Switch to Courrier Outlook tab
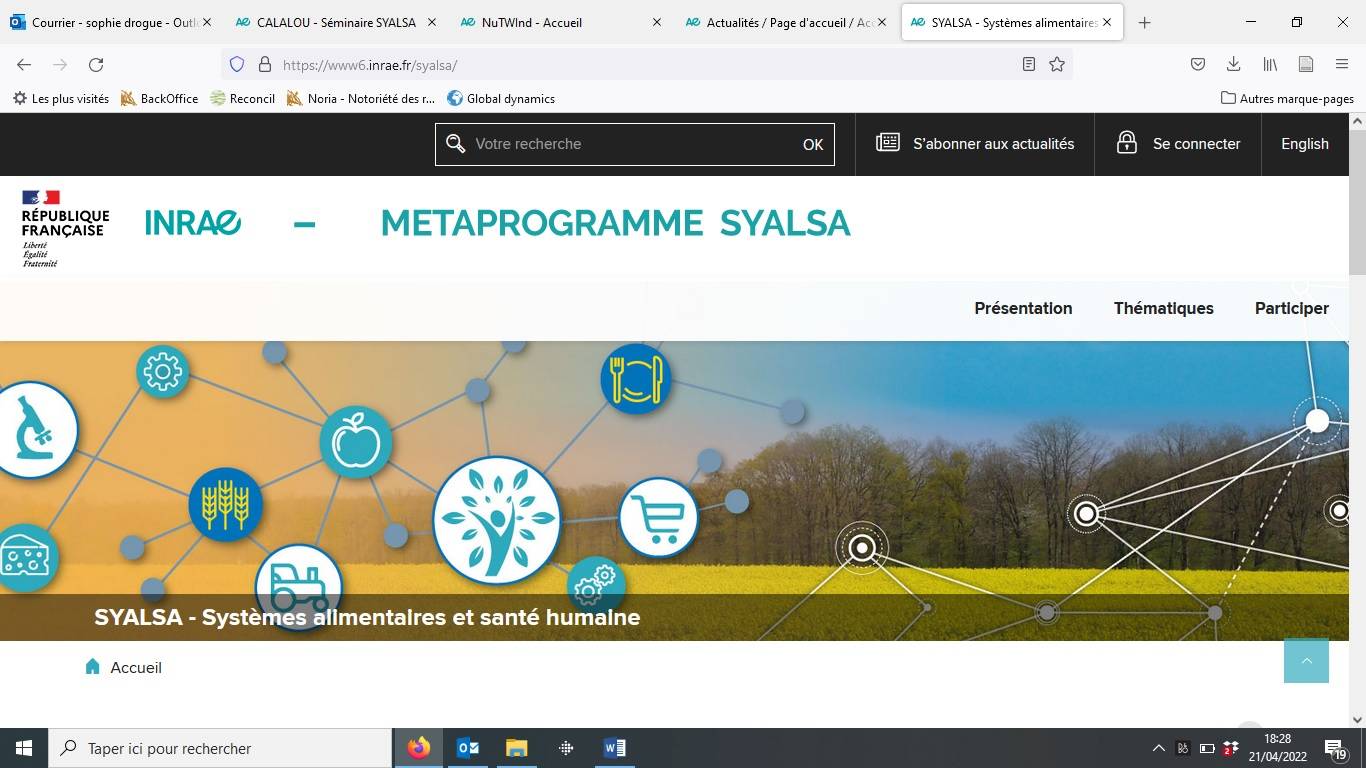The width and height of the screenshot is (1366, 768). (x=110, y=22)
